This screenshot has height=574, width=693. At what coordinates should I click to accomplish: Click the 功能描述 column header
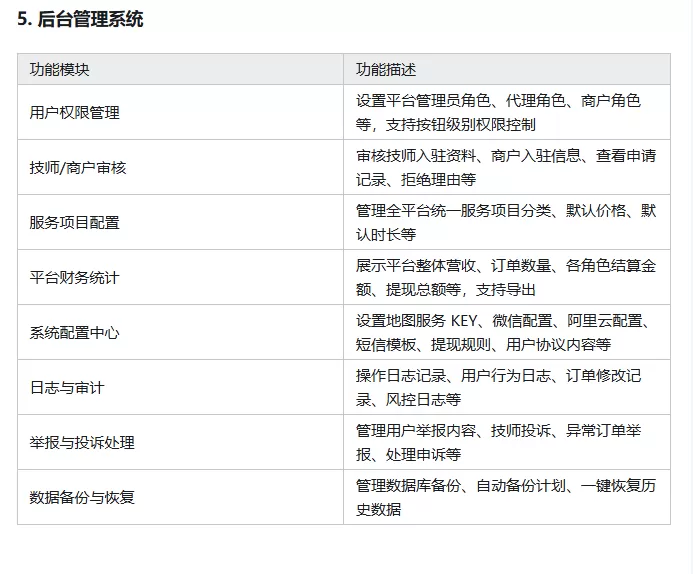click(386, 69)
